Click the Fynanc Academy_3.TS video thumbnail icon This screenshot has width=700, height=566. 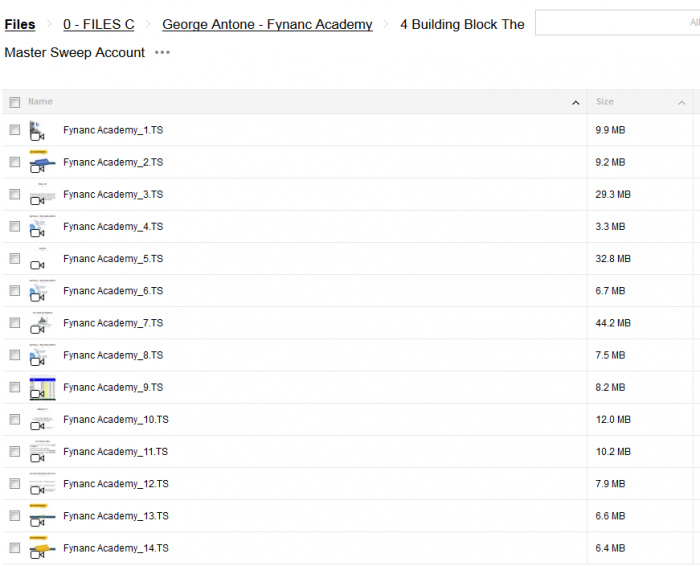[42, 194]
